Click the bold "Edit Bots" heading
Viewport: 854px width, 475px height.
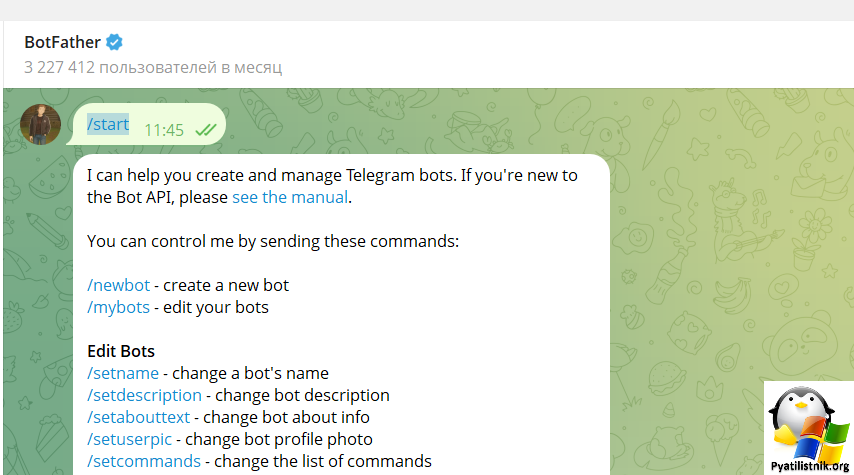[121, 351]
